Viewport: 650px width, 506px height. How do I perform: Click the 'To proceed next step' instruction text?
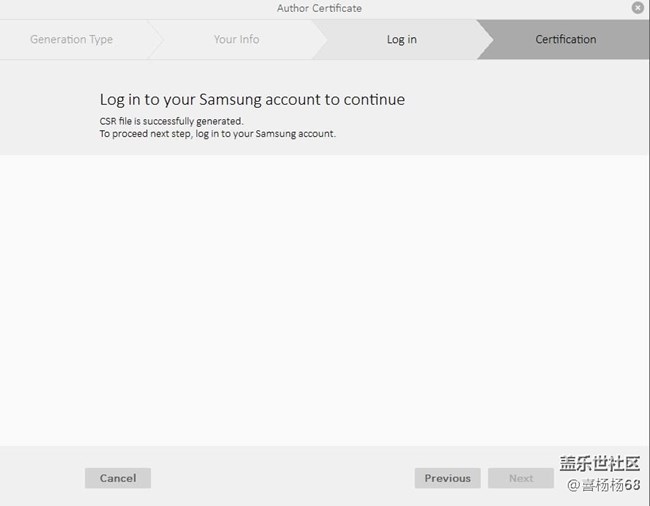[217, 134]
